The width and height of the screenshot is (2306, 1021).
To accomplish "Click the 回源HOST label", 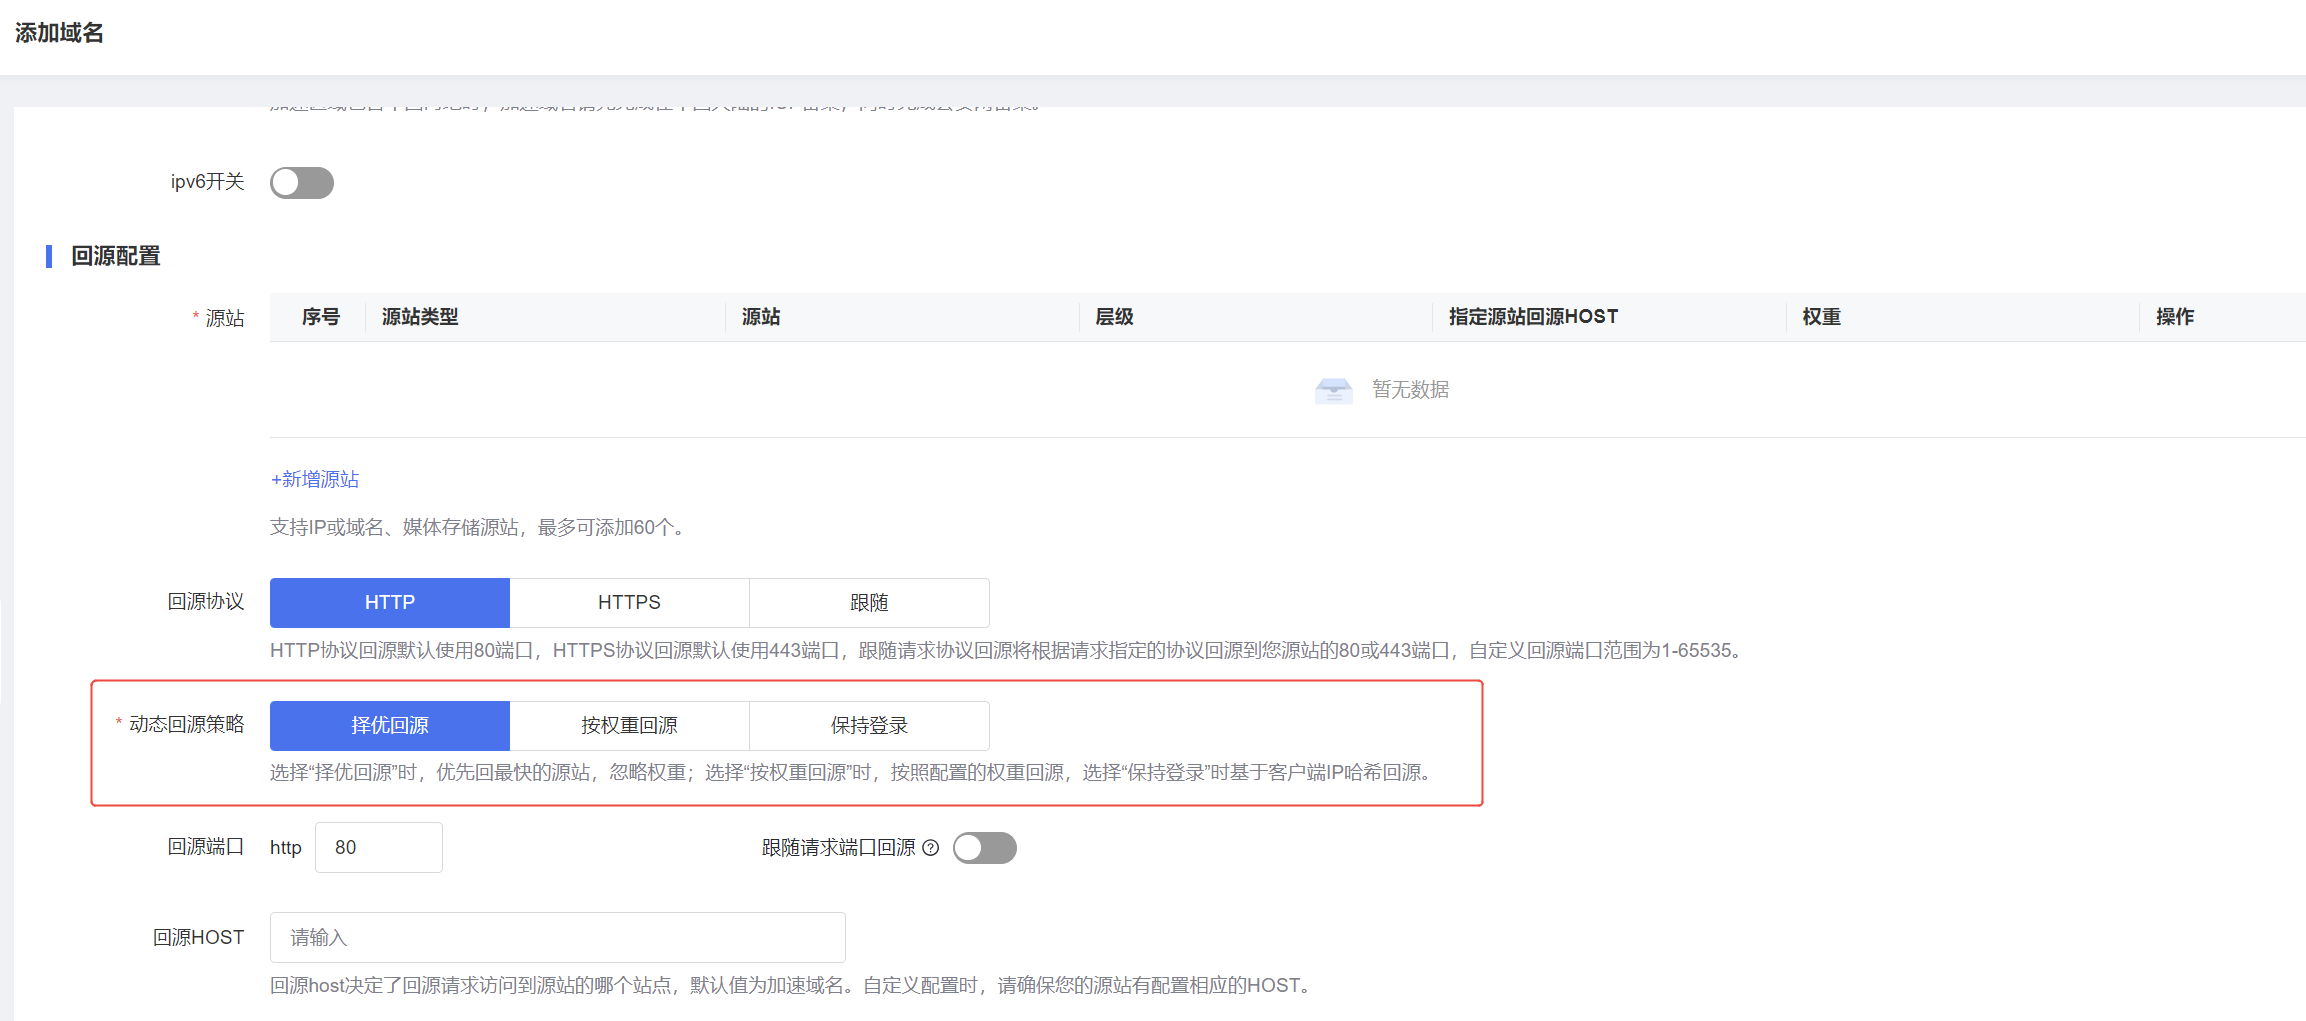I will click(199, 938).
